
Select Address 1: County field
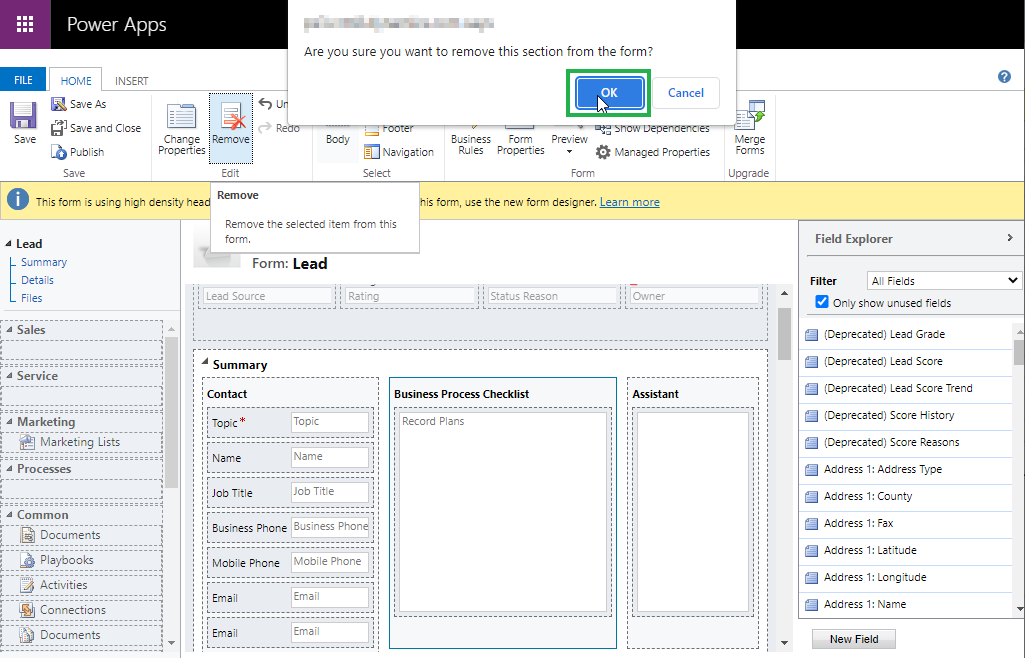pyautogui.click(x=906, y=497)
